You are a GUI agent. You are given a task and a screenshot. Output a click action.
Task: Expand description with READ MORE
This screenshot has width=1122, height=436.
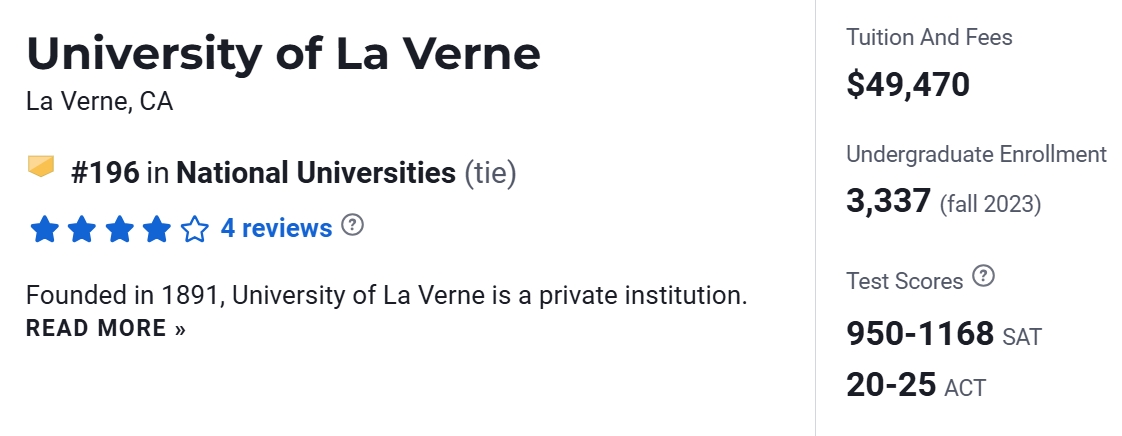tap(106, 328)
